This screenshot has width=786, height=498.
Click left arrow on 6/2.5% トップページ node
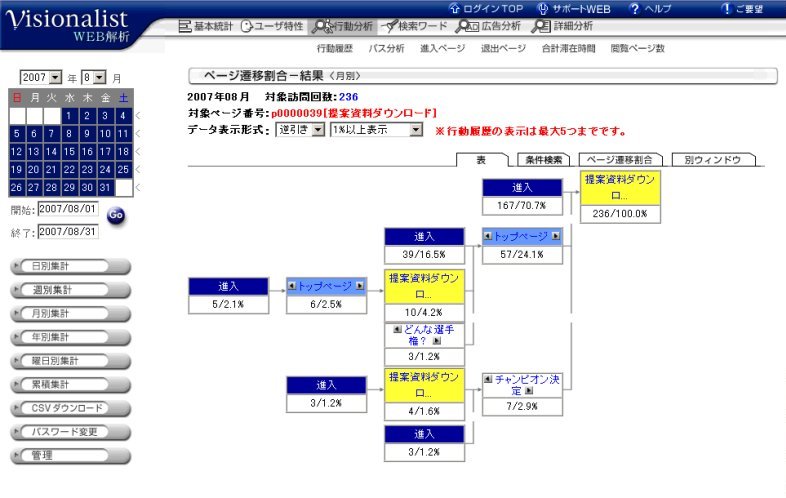tap(292, 285)
